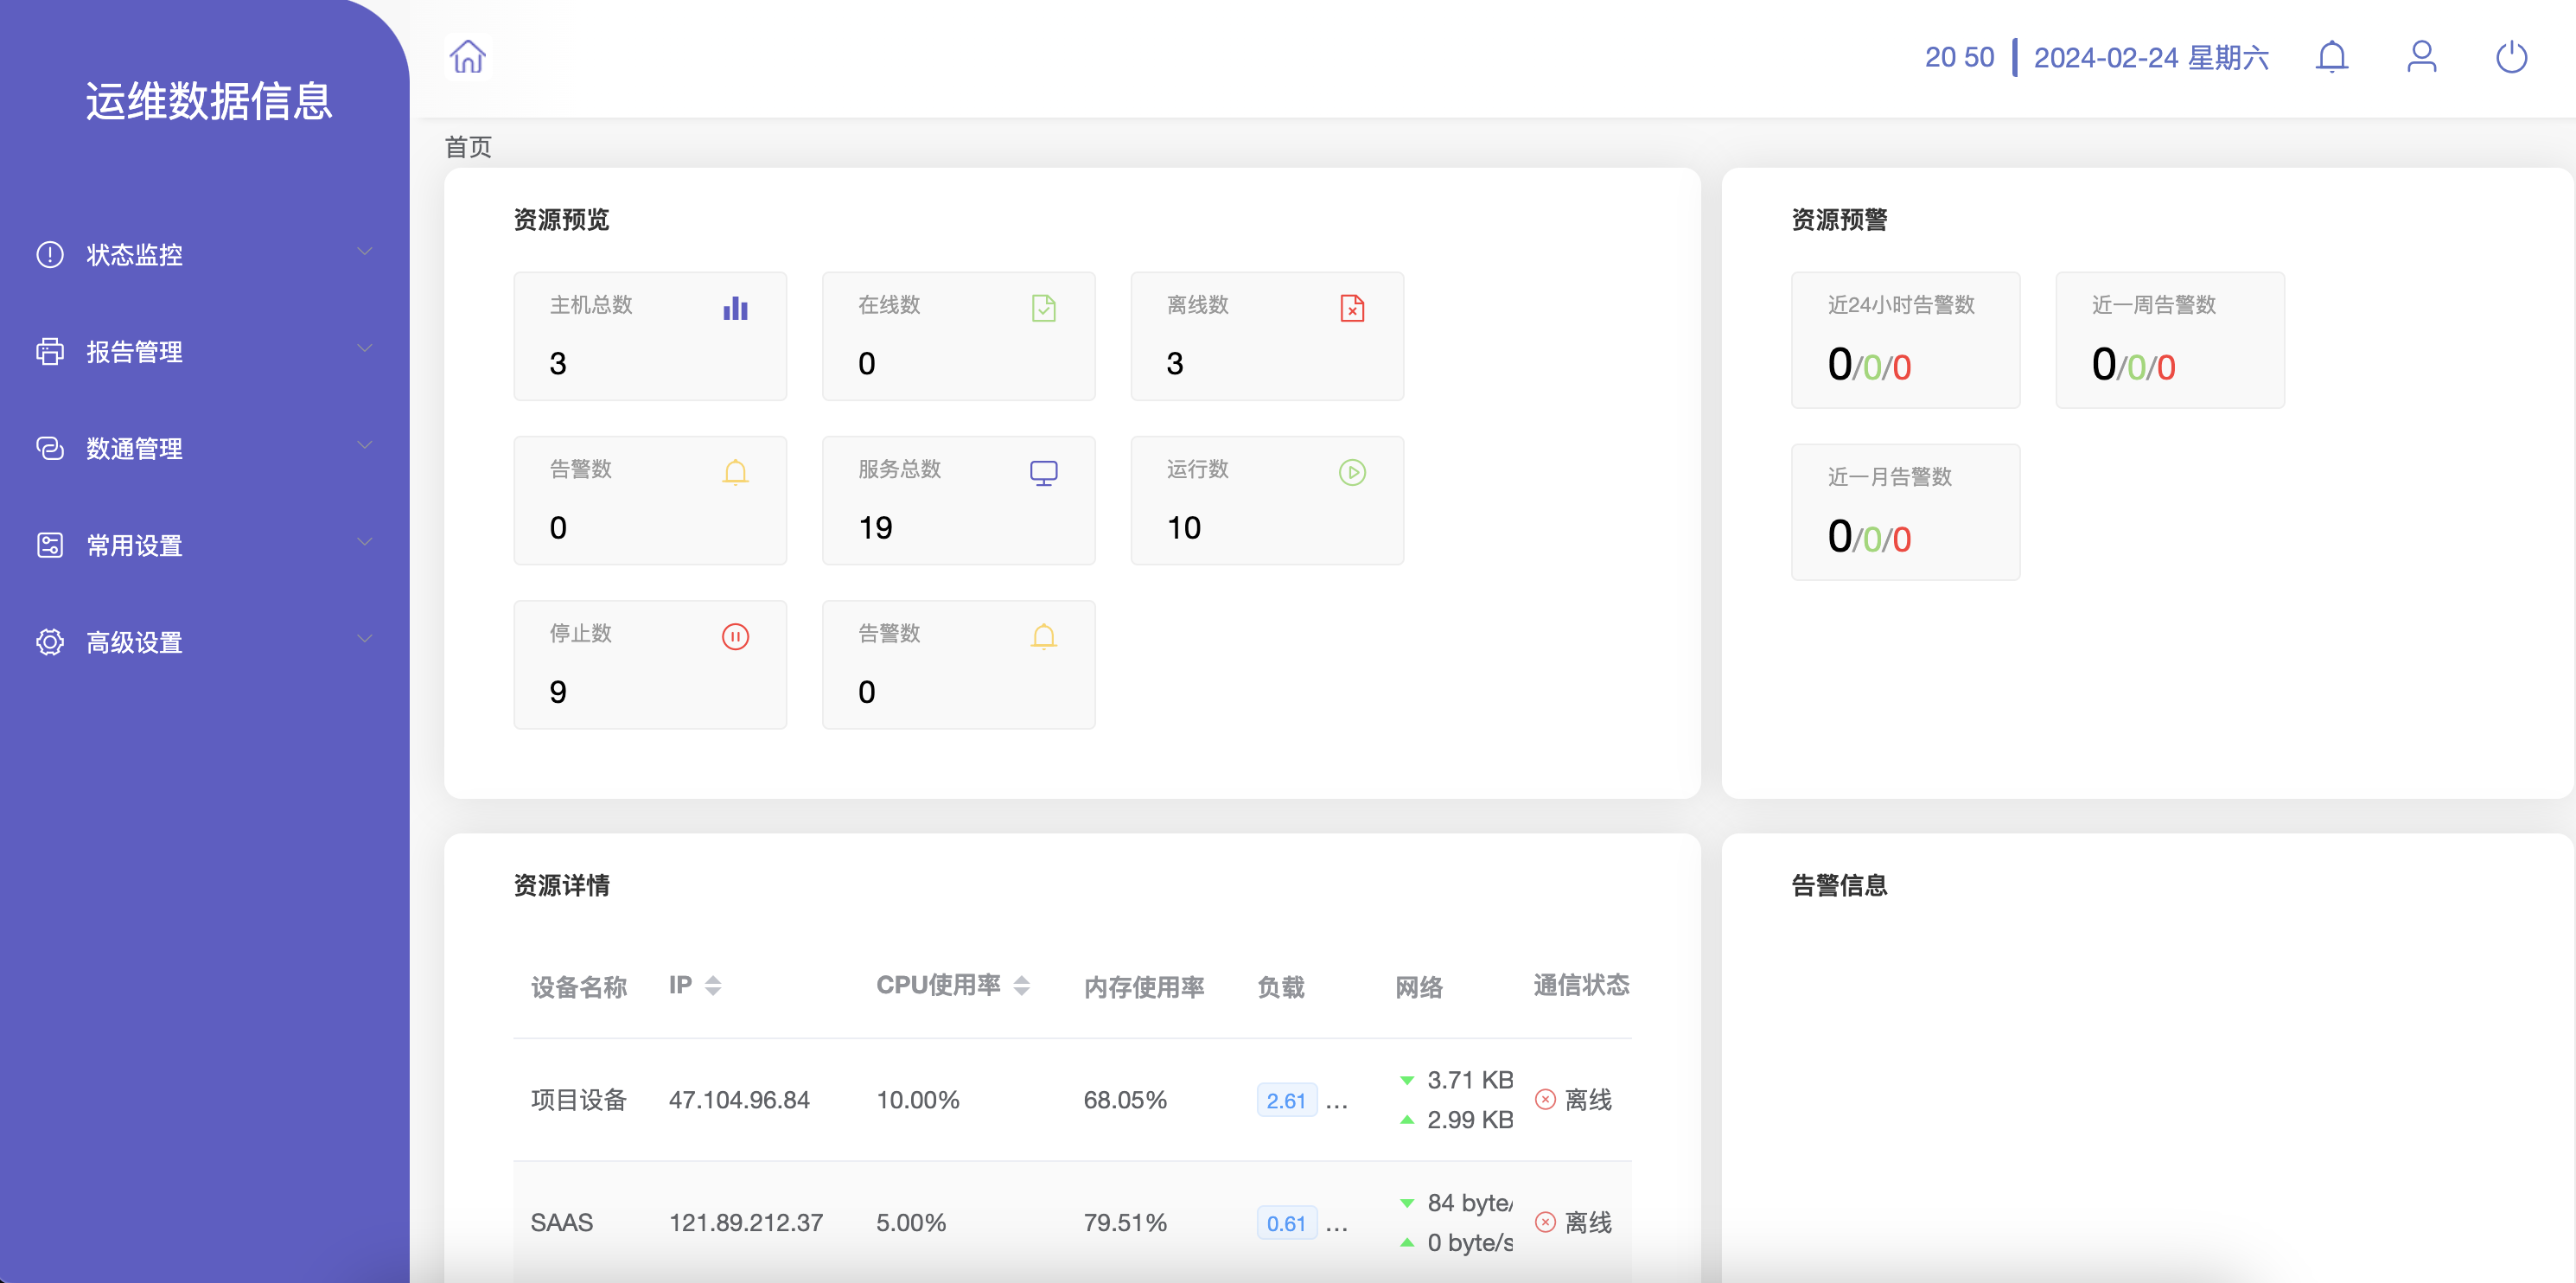Select IP address 47.104.96.84
The image size is (2576, 1283).
coord(739,1100)
